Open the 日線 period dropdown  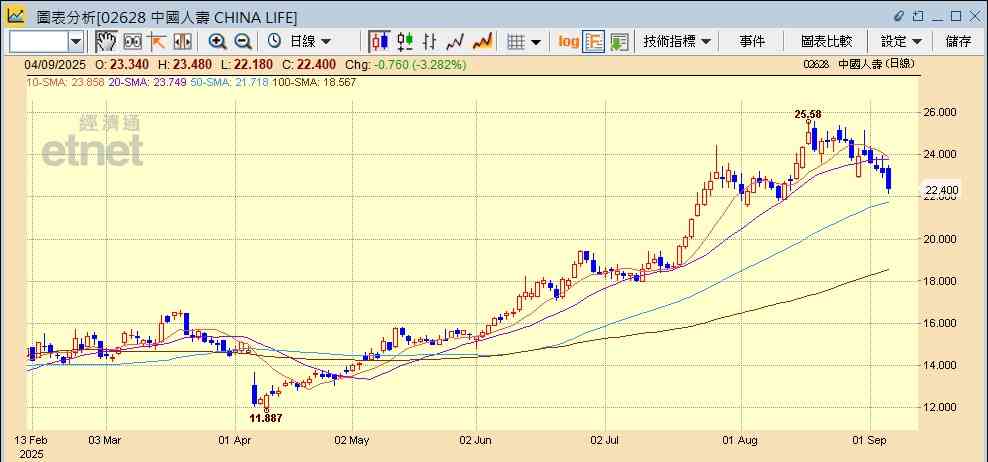309,42
